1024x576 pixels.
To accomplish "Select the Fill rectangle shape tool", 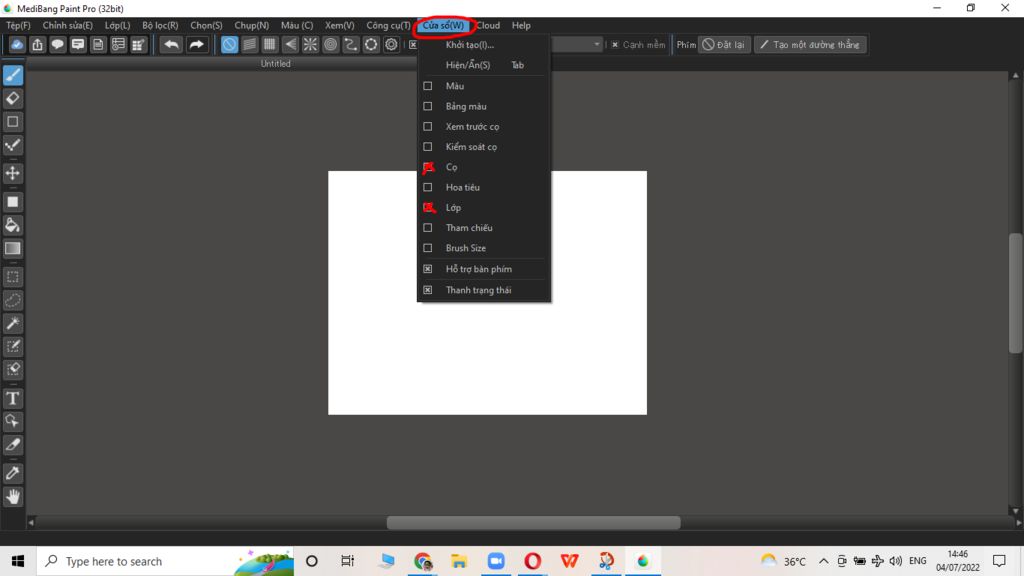I will click(13, 202).
